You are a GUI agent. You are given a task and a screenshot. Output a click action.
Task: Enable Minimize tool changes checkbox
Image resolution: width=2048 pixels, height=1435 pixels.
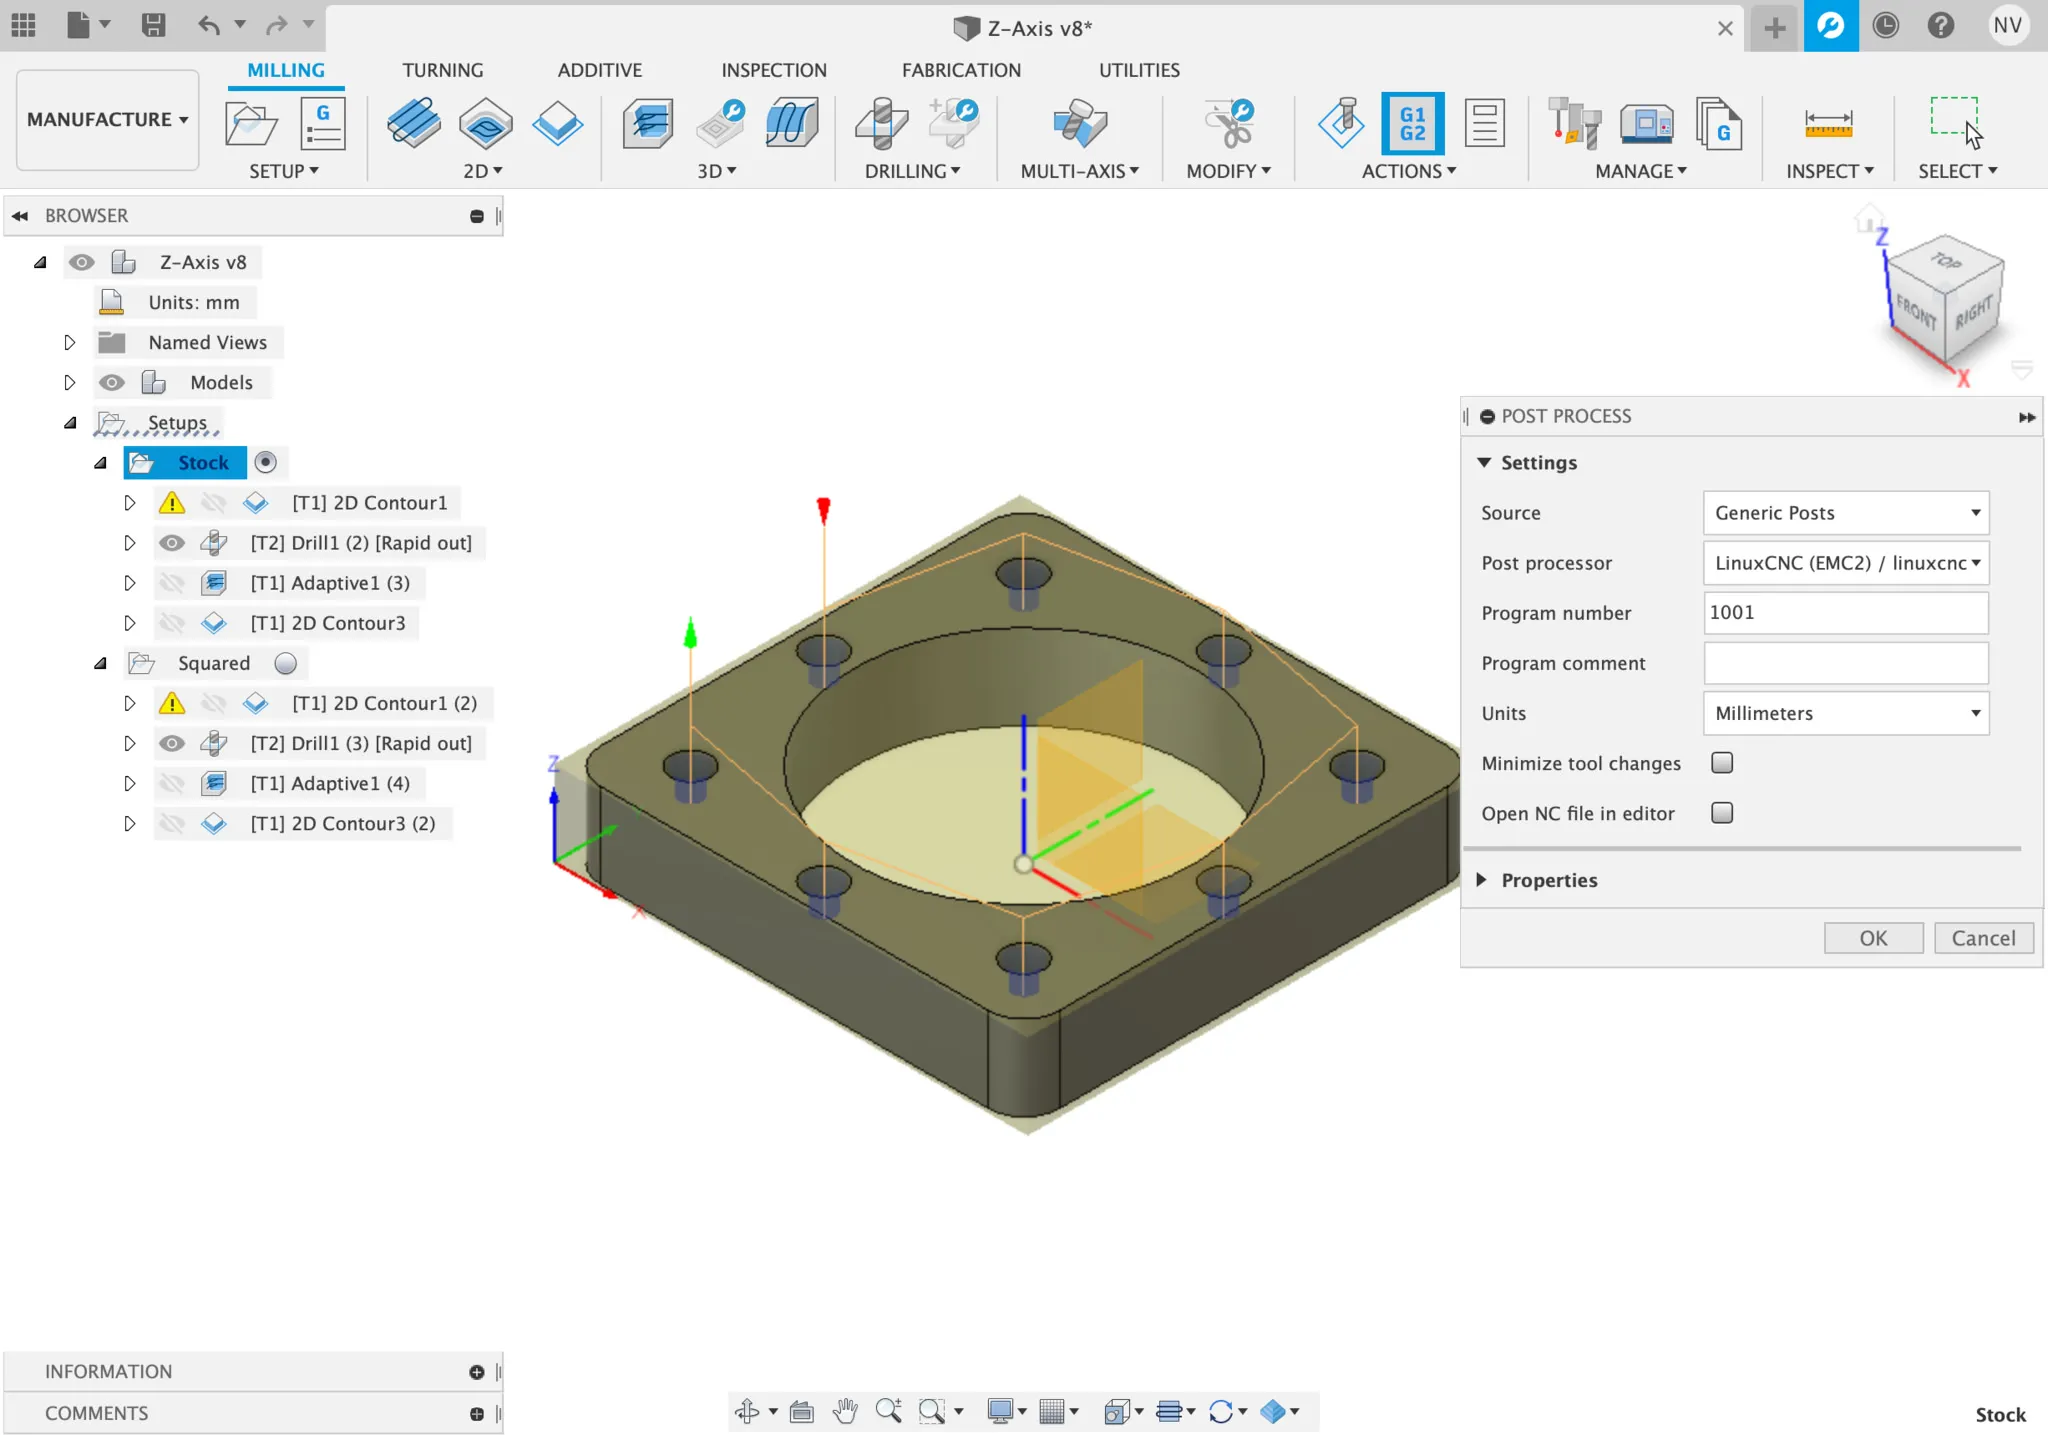tap(1721, 763)
